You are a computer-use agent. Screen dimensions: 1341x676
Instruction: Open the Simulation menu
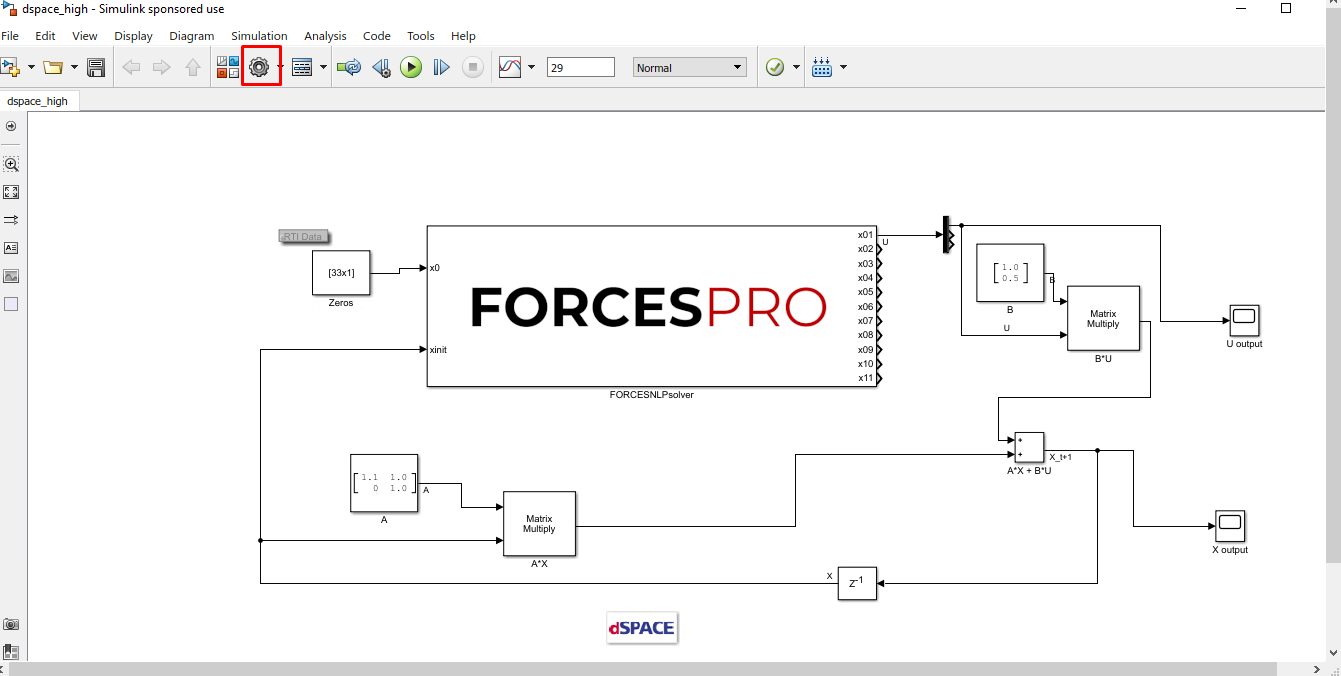(259, 36)
